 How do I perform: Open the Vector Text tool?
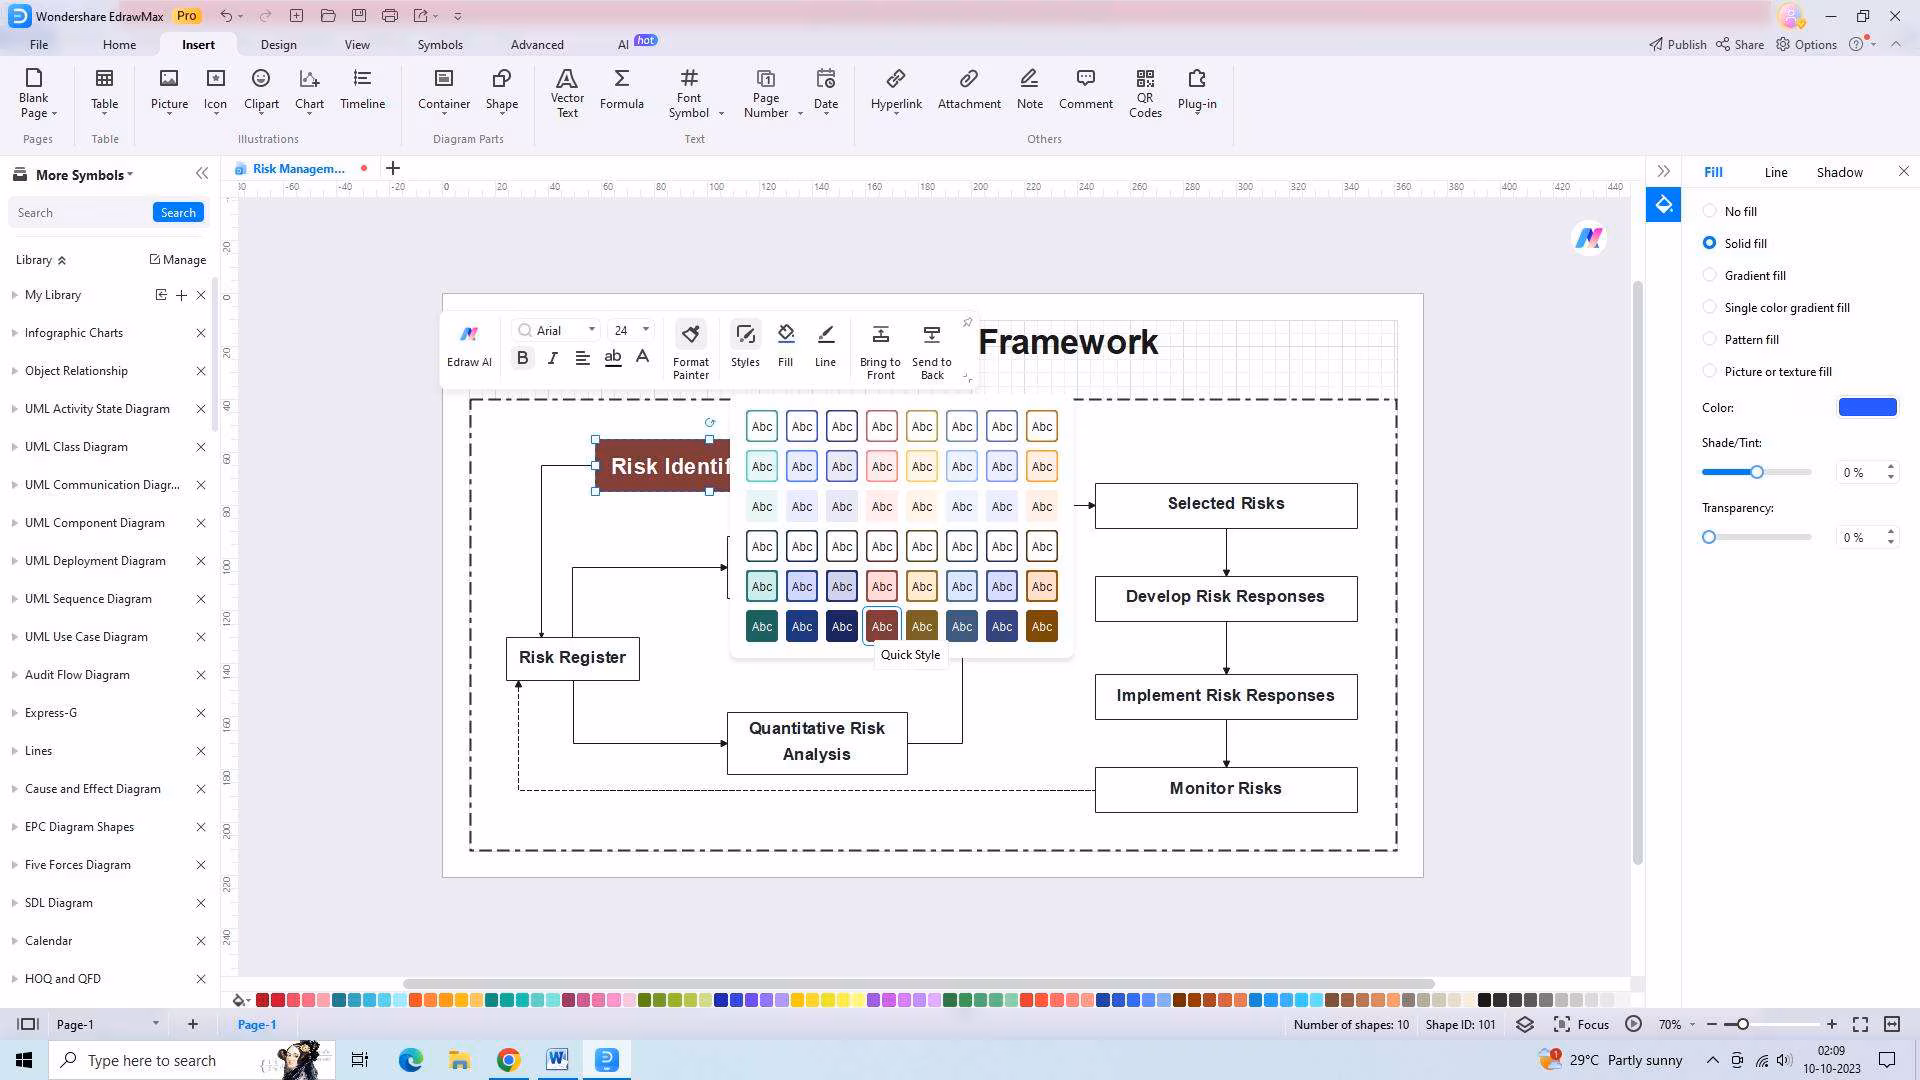pyautogui.click(x=567, y=93)
